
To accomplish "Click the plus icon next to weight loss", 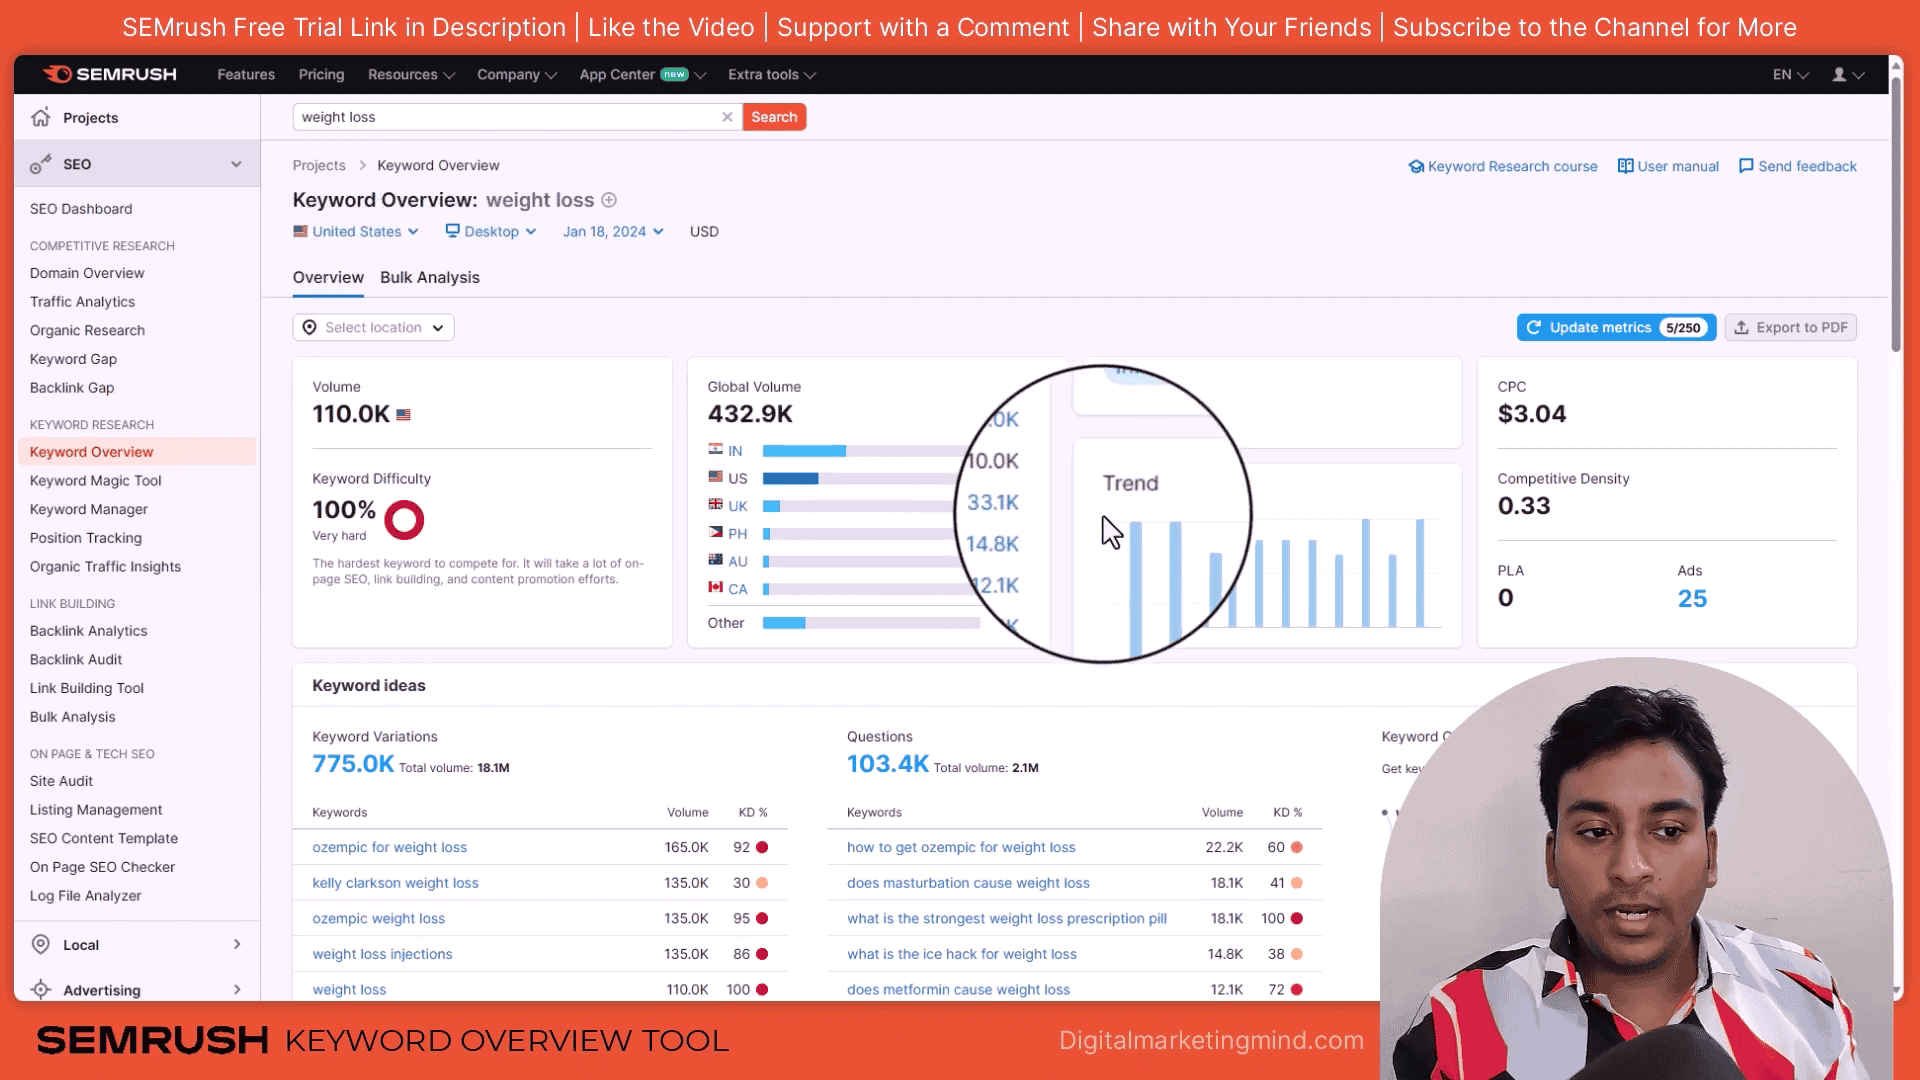I will click(x=609, y=200).
